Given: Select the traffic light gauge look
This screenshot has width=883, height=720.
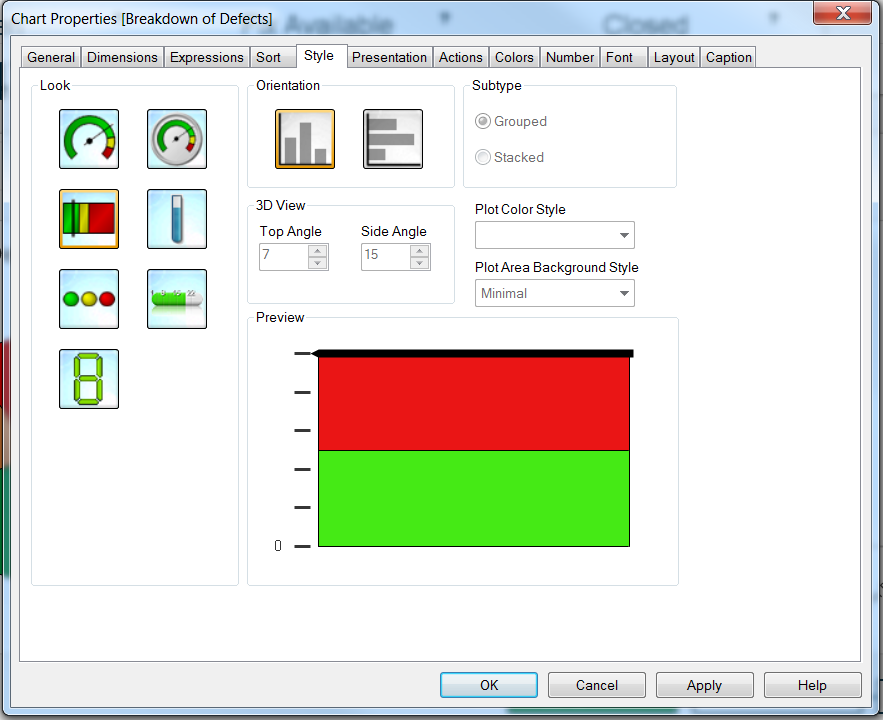Looking at the screenshot, I should pos(89,299).
